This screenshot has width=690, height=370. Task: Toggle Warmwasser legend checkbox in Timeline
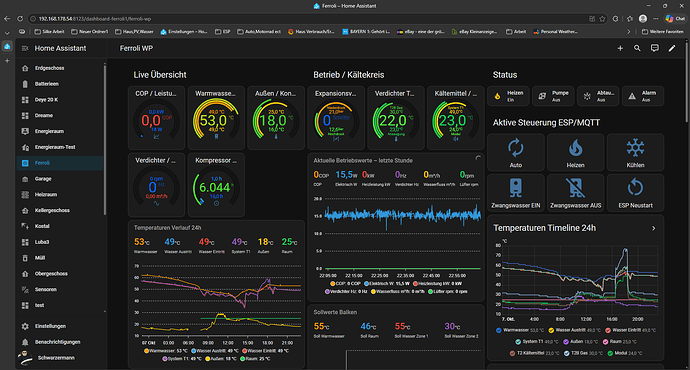tap(499, 330)
